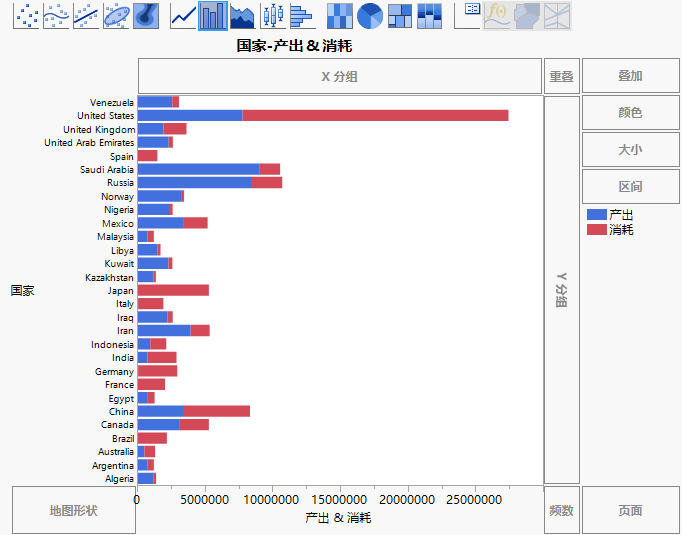This screenshot has height=535, width=682.
Task: Click the Ellipse element icon
Action: [x=117, y=15]
